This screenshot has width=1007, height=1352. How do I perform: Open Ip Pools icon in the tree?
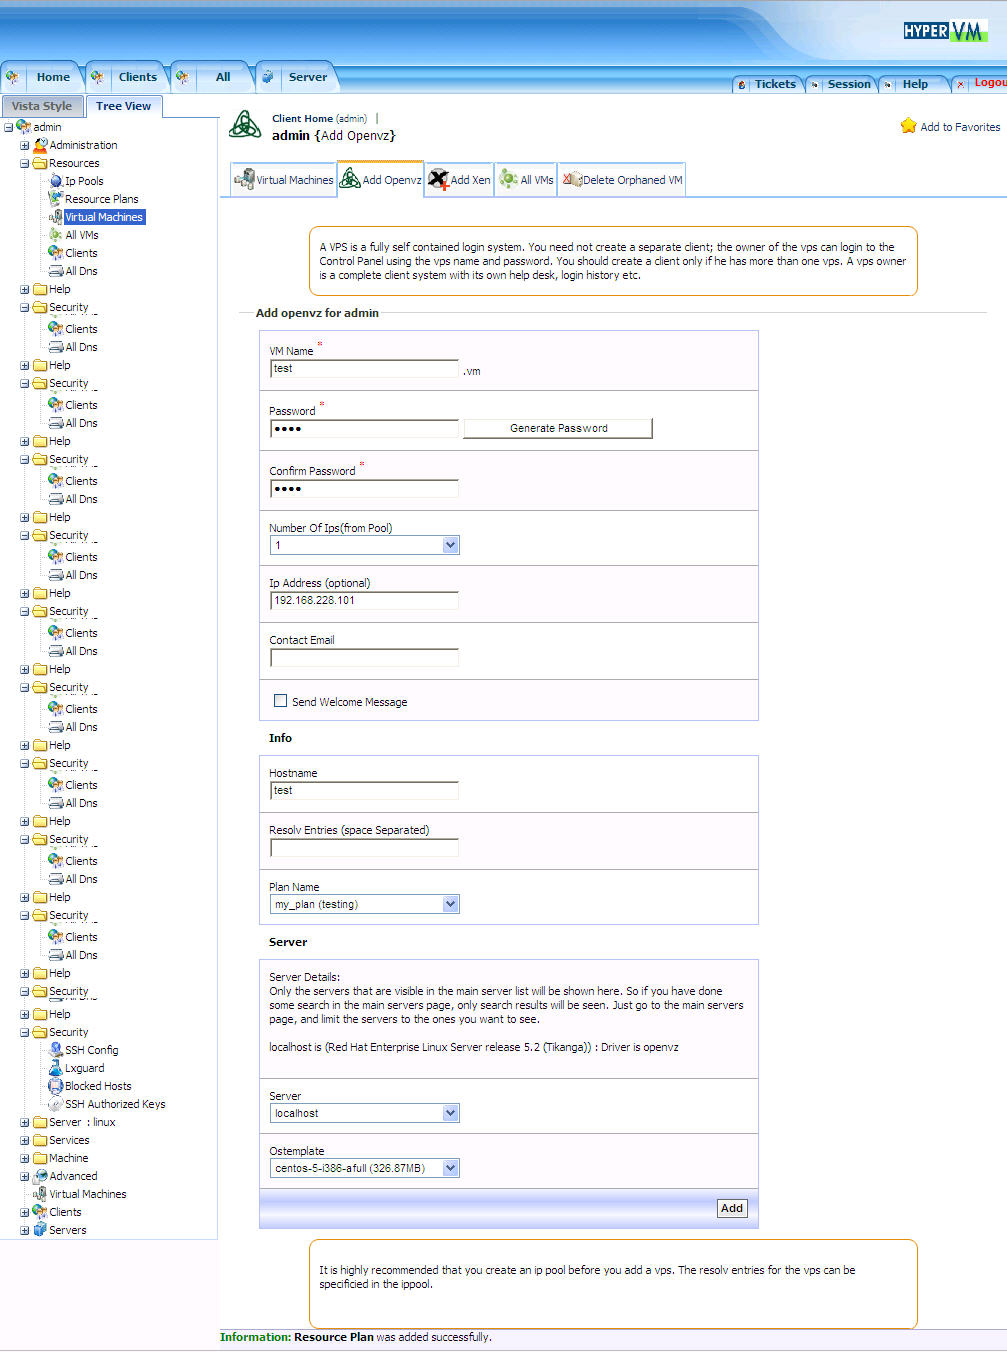coord(56,181)
